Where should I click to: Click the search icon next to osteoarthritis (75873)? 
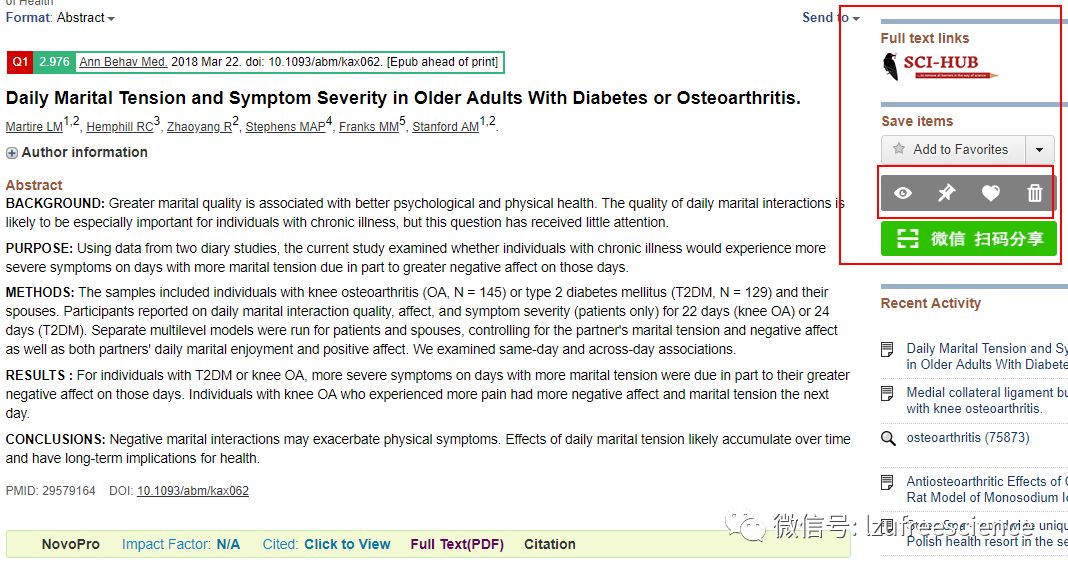[x=888, y=438]
